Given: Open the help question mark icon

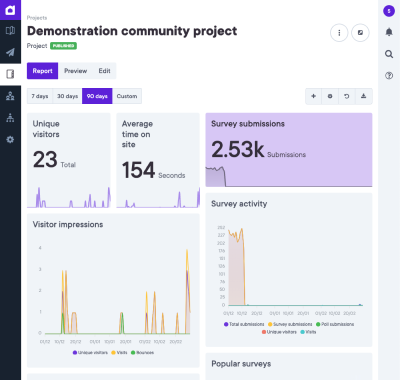Looking at the screenshot, I should [x=389, y=76].
